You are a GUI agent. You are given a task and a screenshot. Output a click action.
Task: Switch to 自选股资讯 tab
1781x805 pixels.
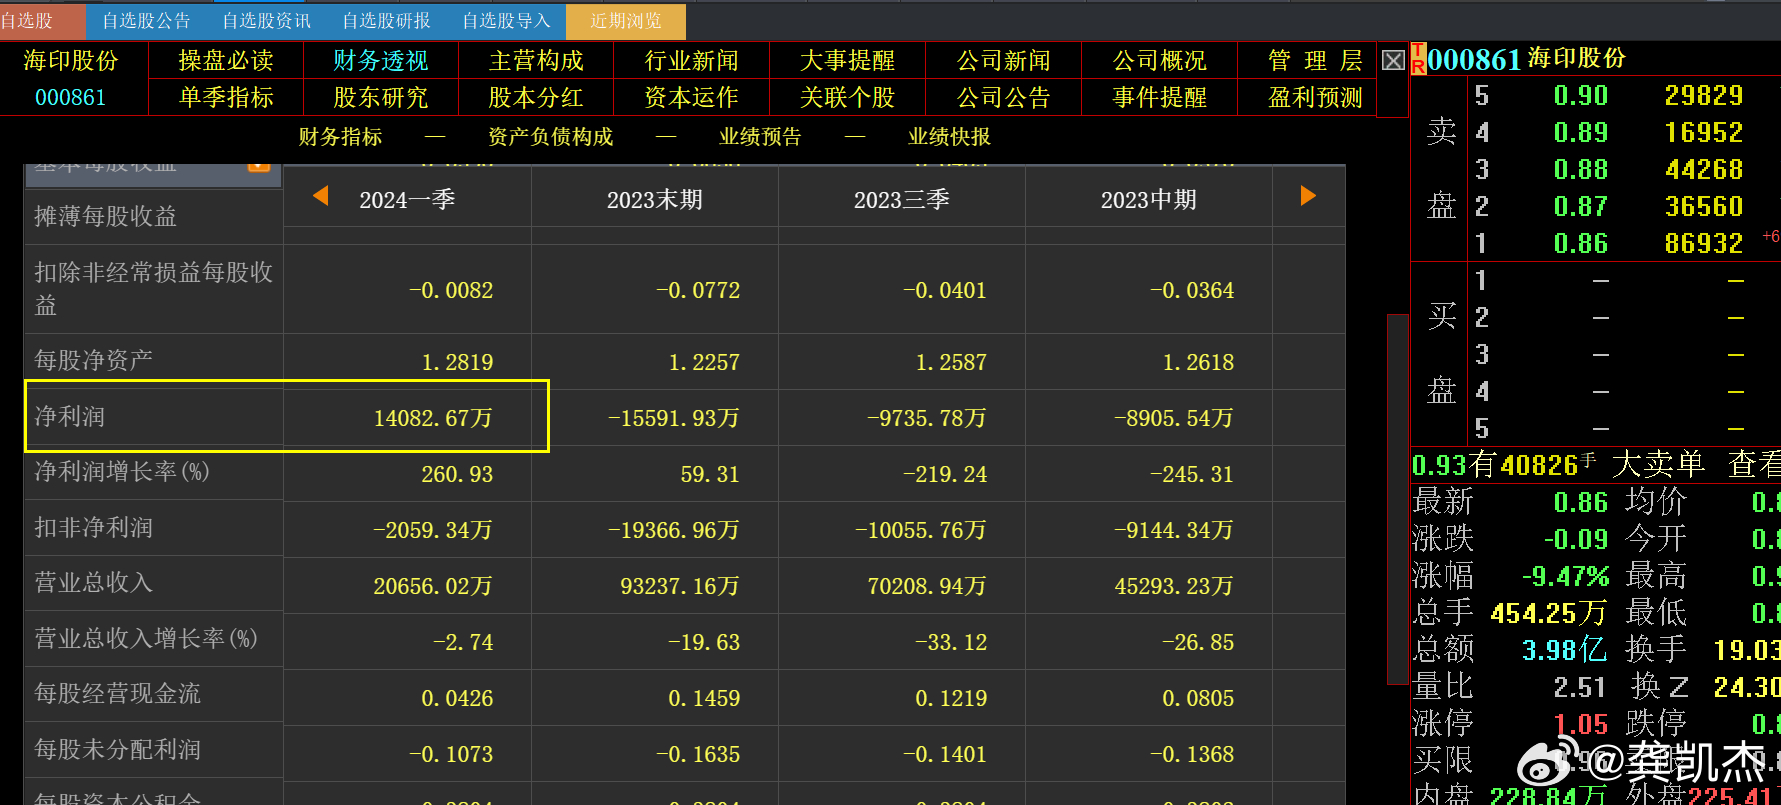click(266, 20)
